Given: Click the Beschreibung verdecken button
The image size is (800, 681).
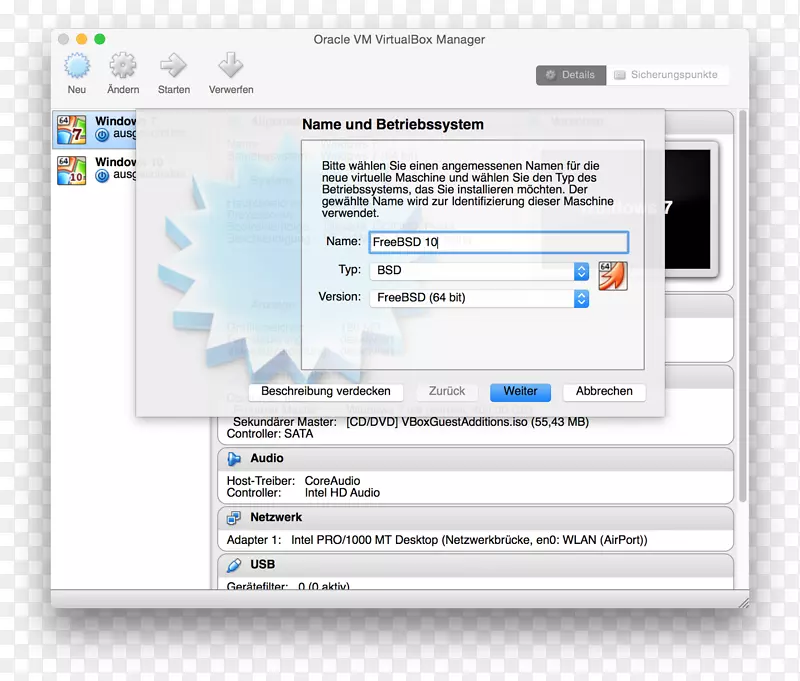Looking at the screenshot, I should (325, 392).
